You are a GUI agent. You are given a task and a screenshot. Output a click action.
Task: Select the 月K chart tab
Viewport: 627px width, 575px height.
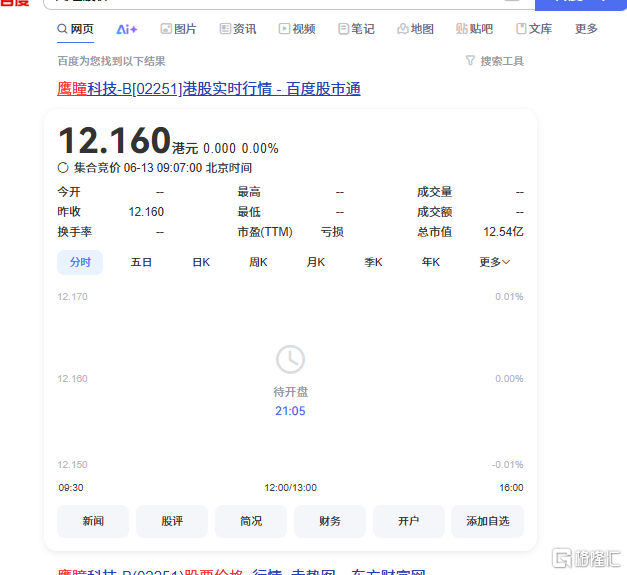(316, 262)
